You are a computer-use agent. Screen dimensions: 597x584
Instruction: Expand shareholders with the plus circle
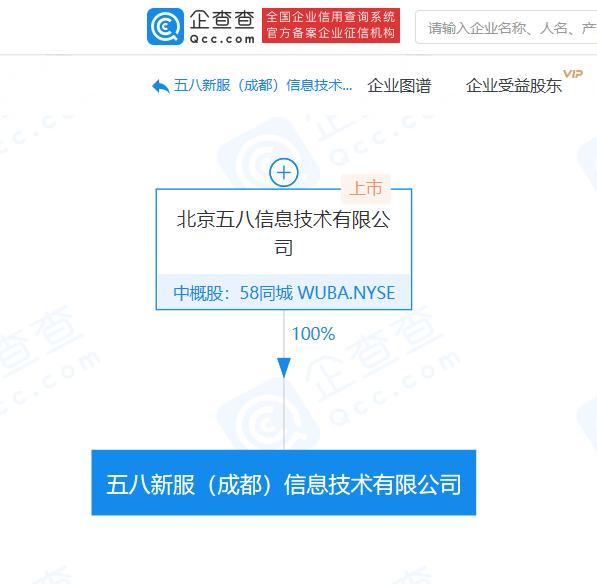(284, 172)
